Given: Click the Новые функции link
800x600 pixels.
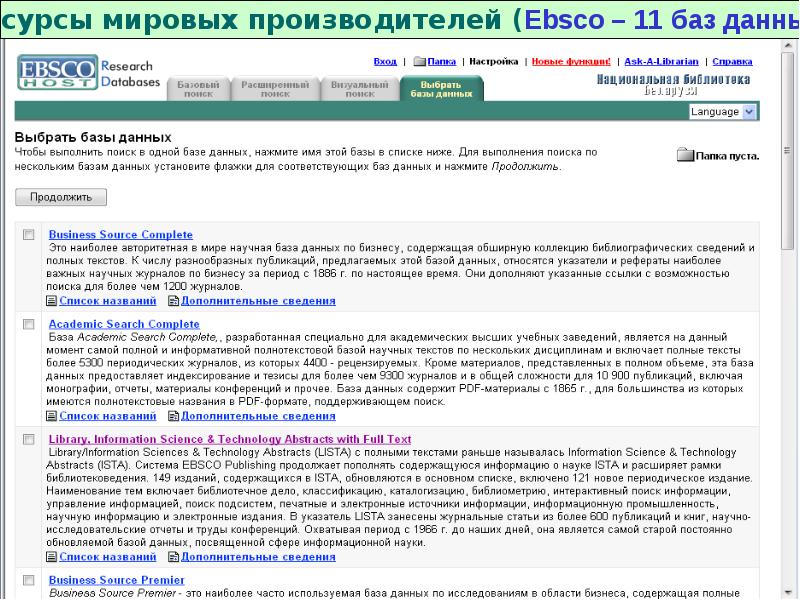Looking at the screenshot, I should (572, 61).
